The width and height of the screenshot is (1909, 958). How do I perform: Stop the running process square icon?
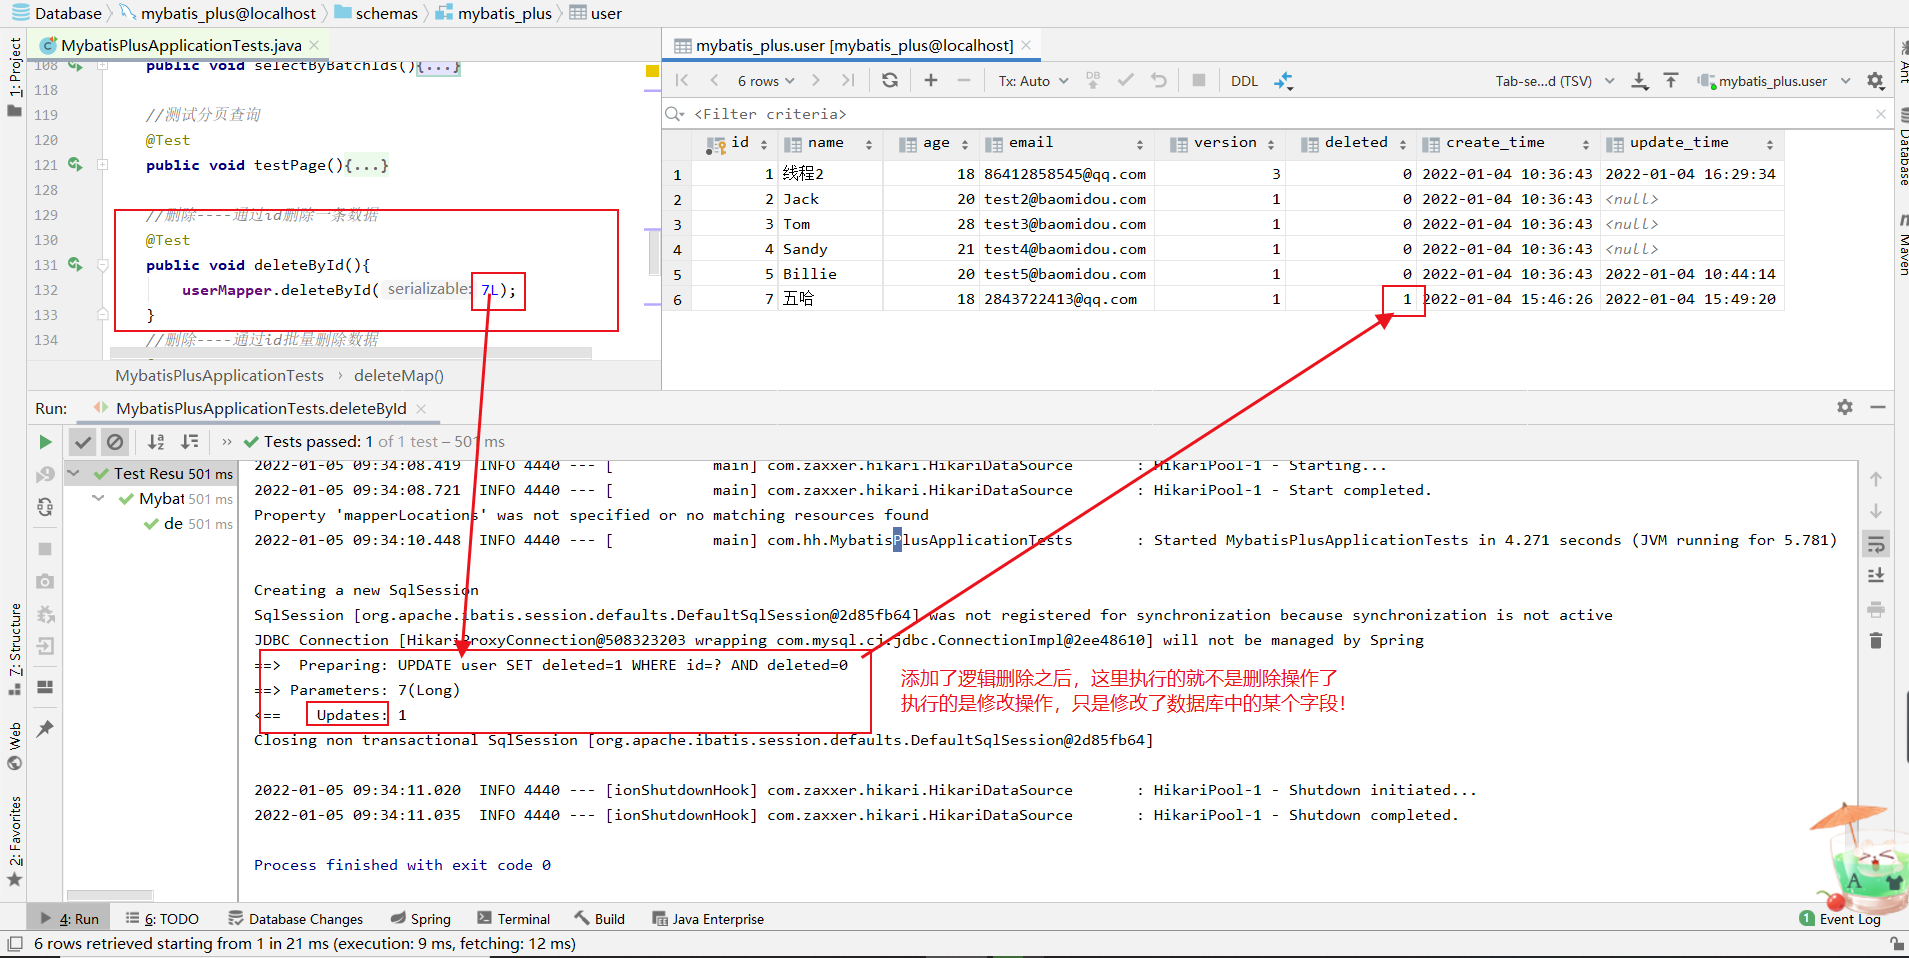point(45,549)
